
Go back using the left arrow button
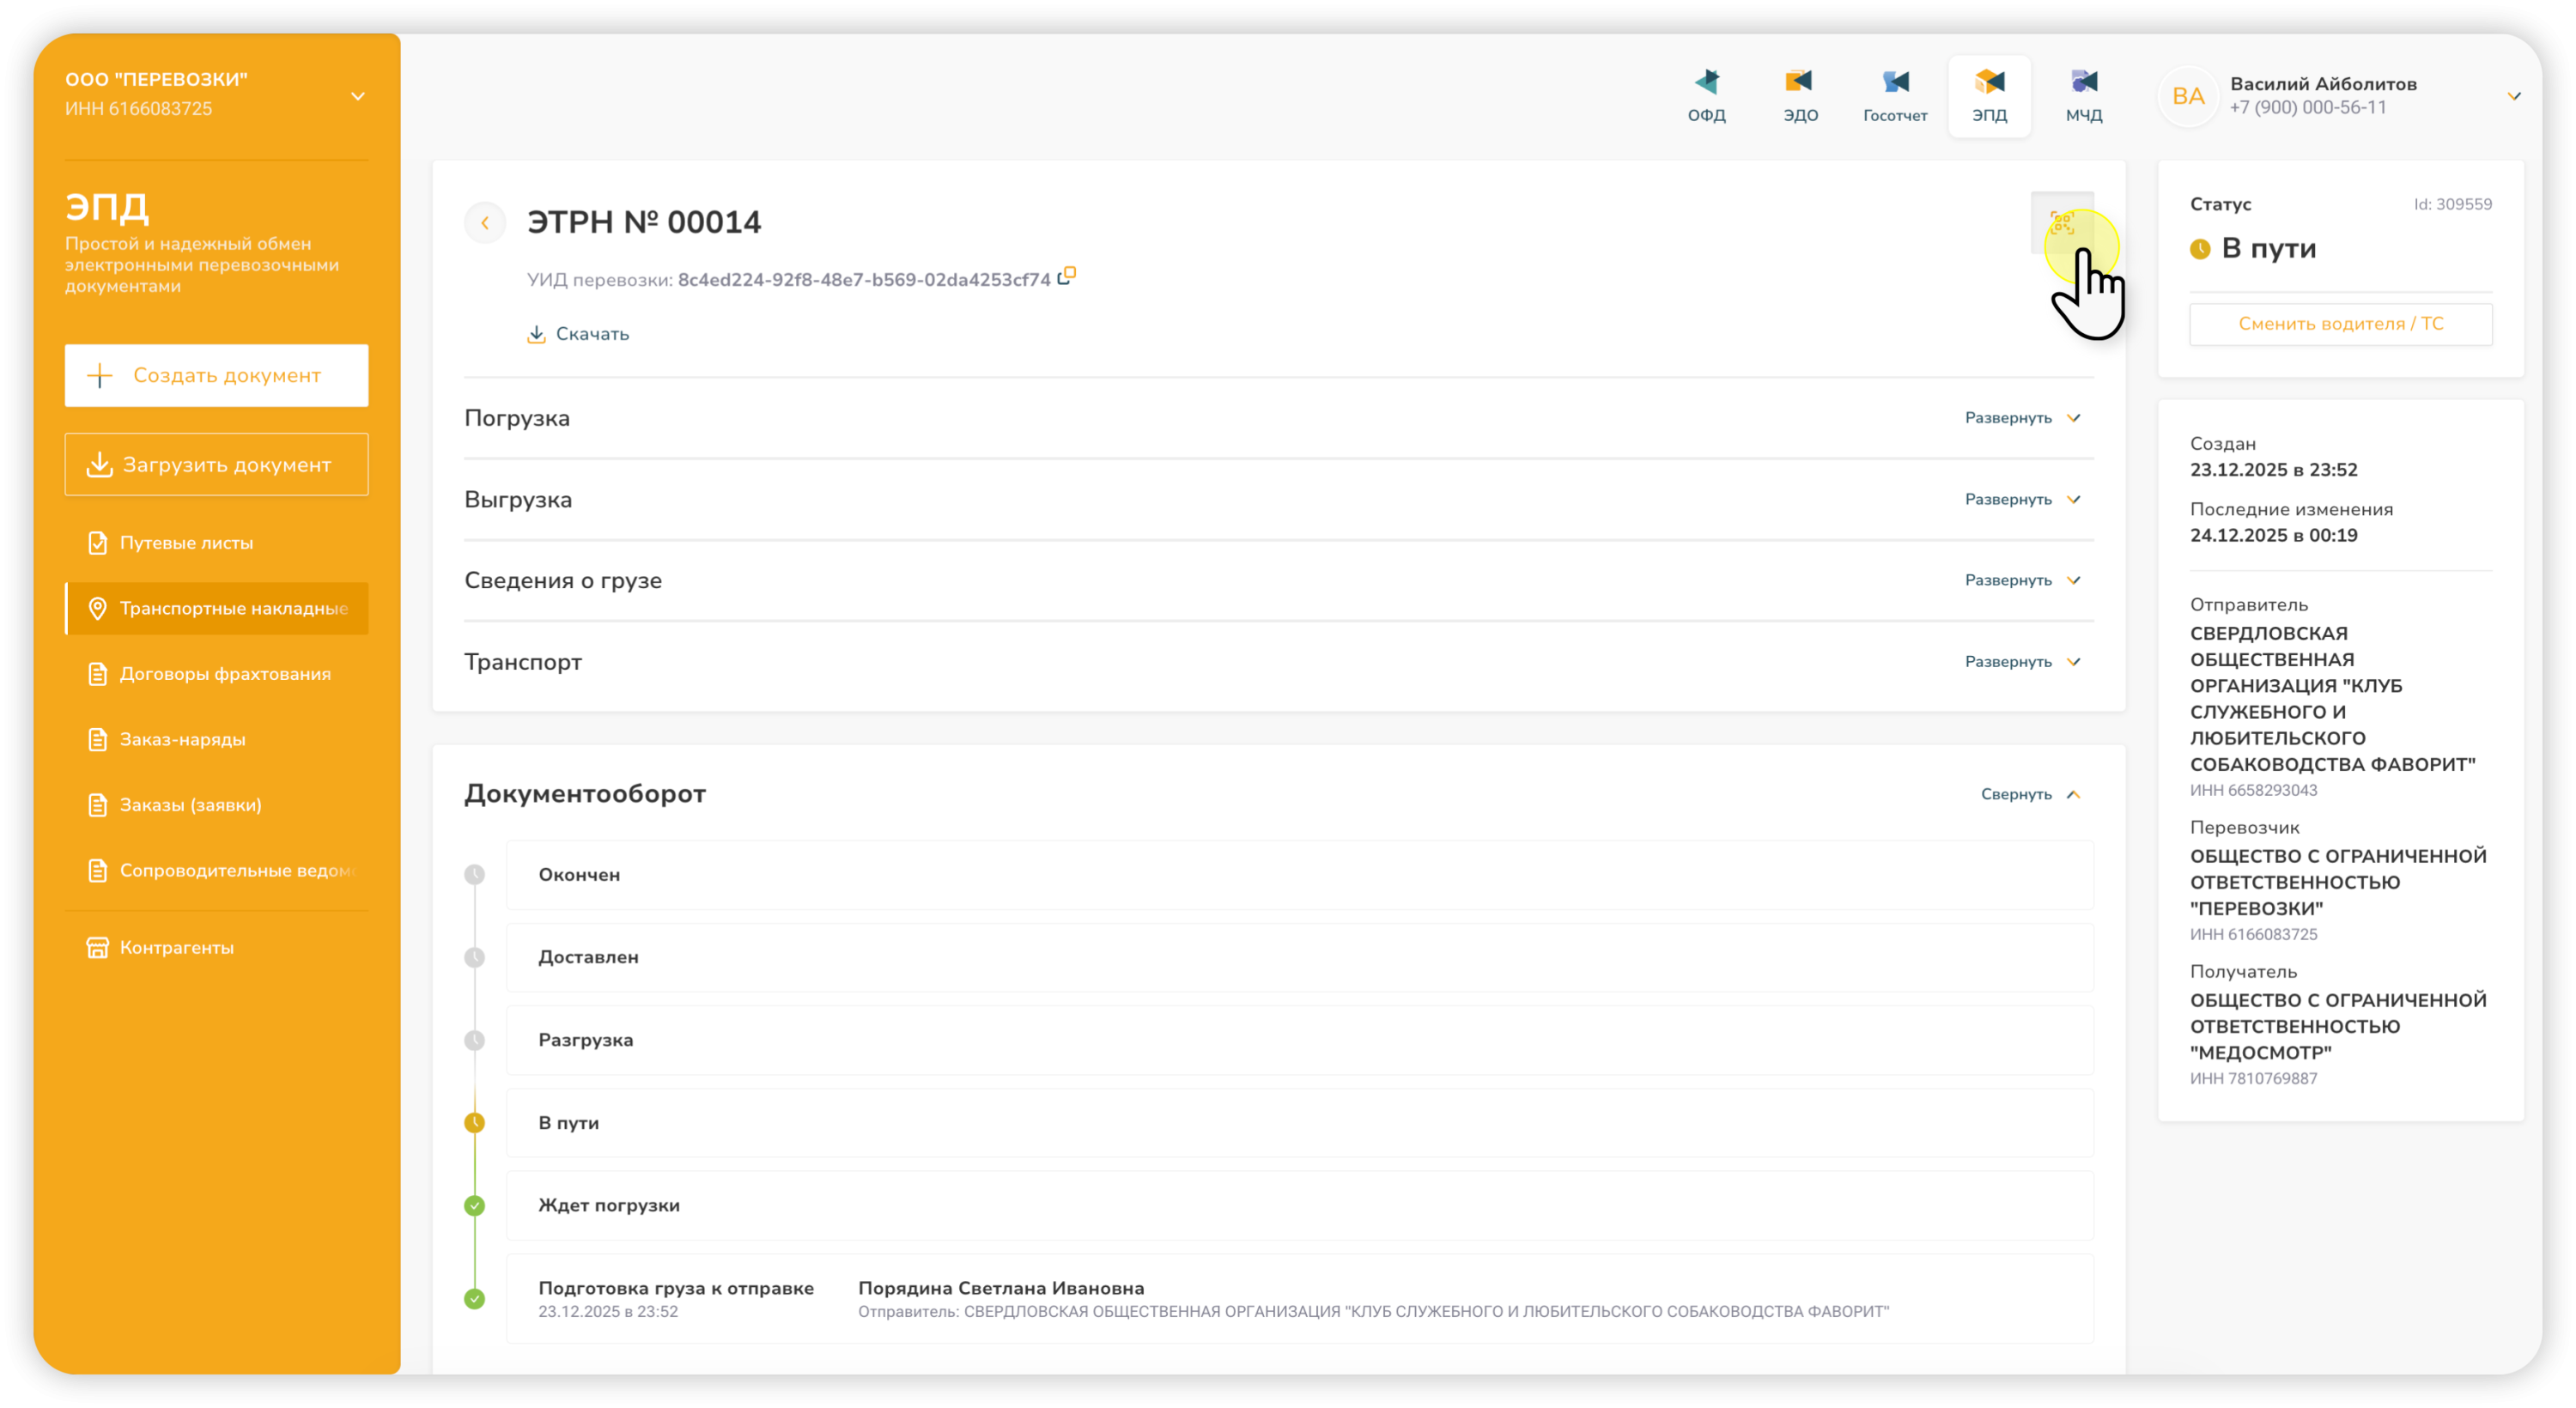pyautogui.click(x=485, y=223)
